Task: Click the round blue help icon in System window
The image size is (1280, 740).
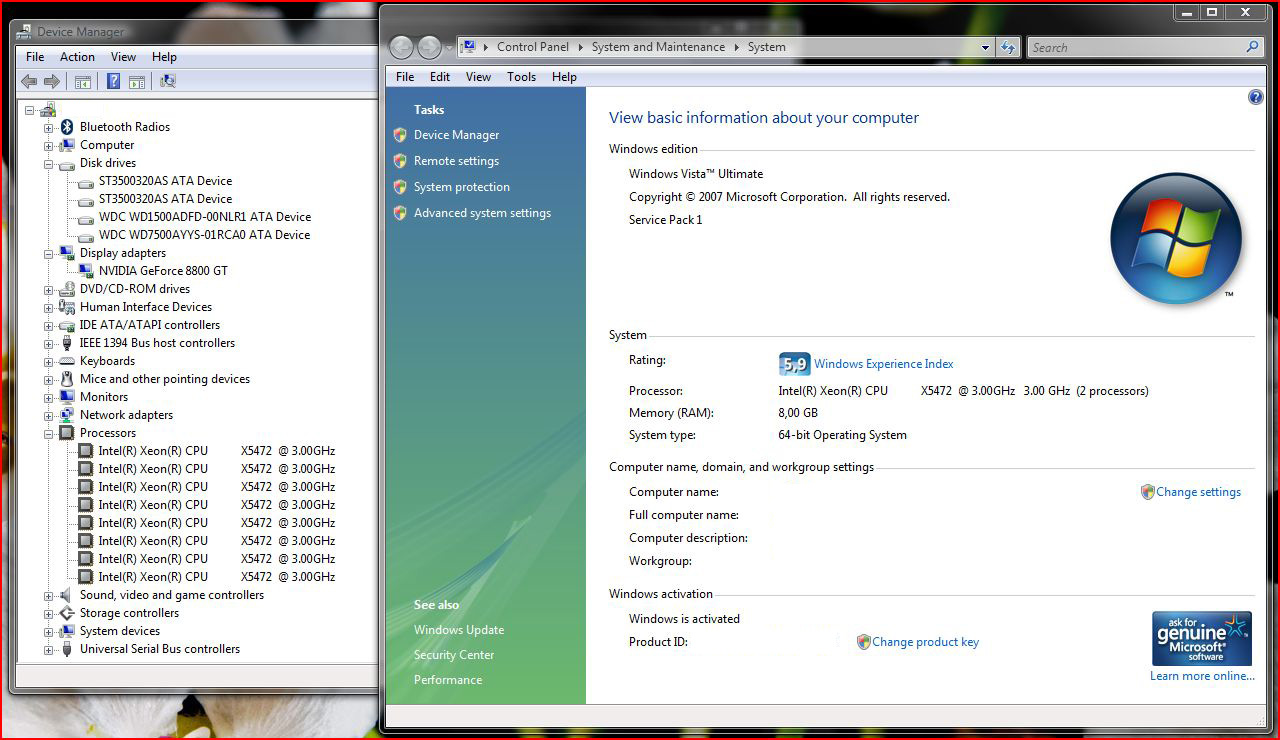Action: tap(1256, 97)
